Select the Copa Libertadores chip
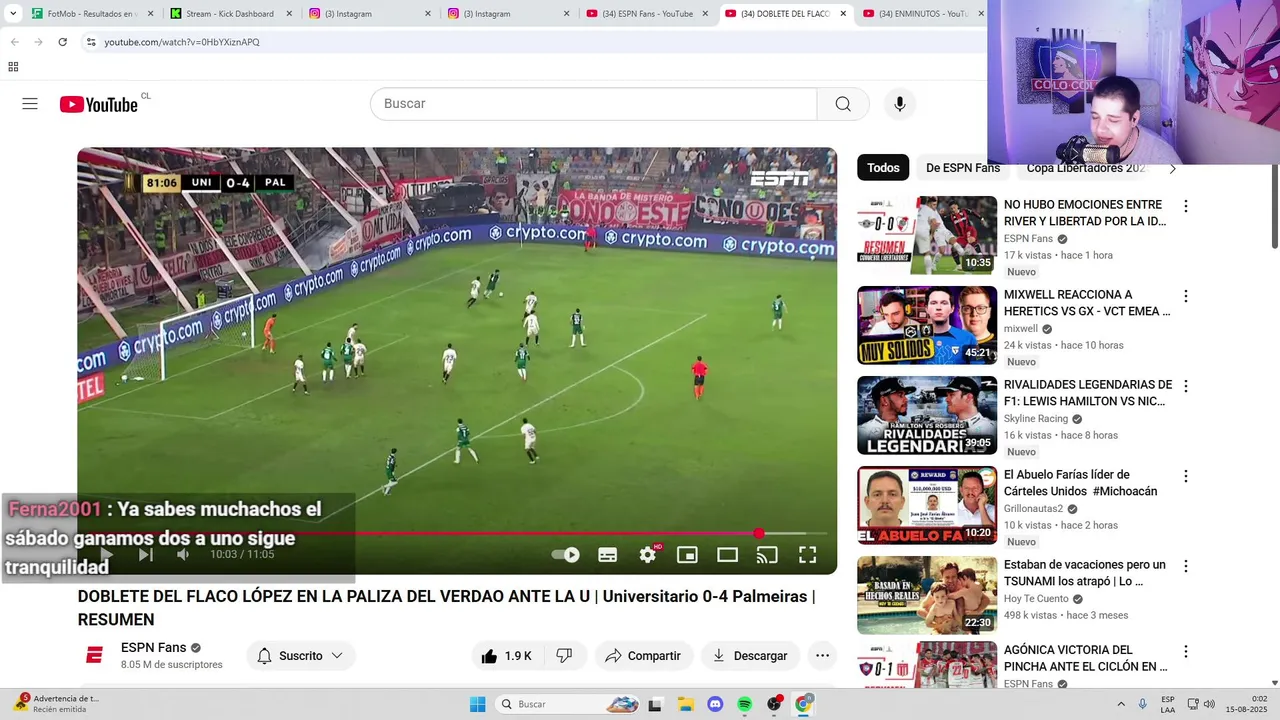The image size is (1280, 720). coord(1087,168)
